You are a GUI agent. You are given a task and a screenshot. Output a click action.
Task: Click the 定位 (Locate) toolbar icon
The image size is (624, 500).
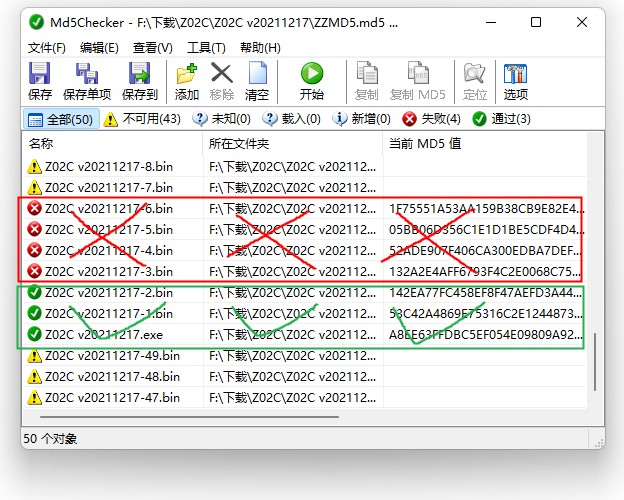[x=475, y=80]
